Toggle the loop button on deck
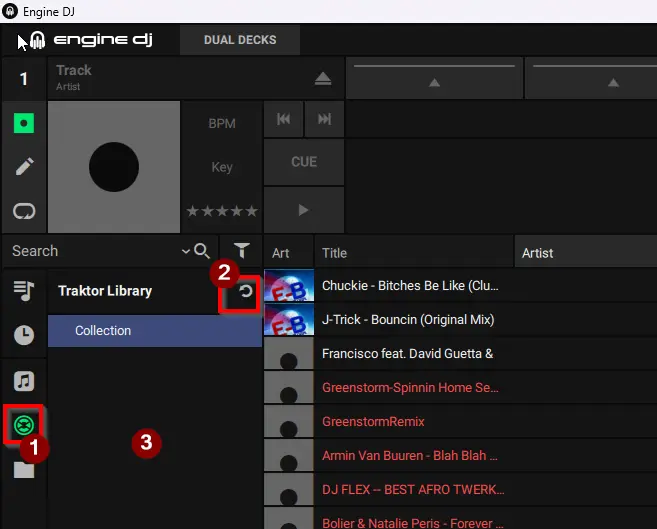 click(23, 211)
